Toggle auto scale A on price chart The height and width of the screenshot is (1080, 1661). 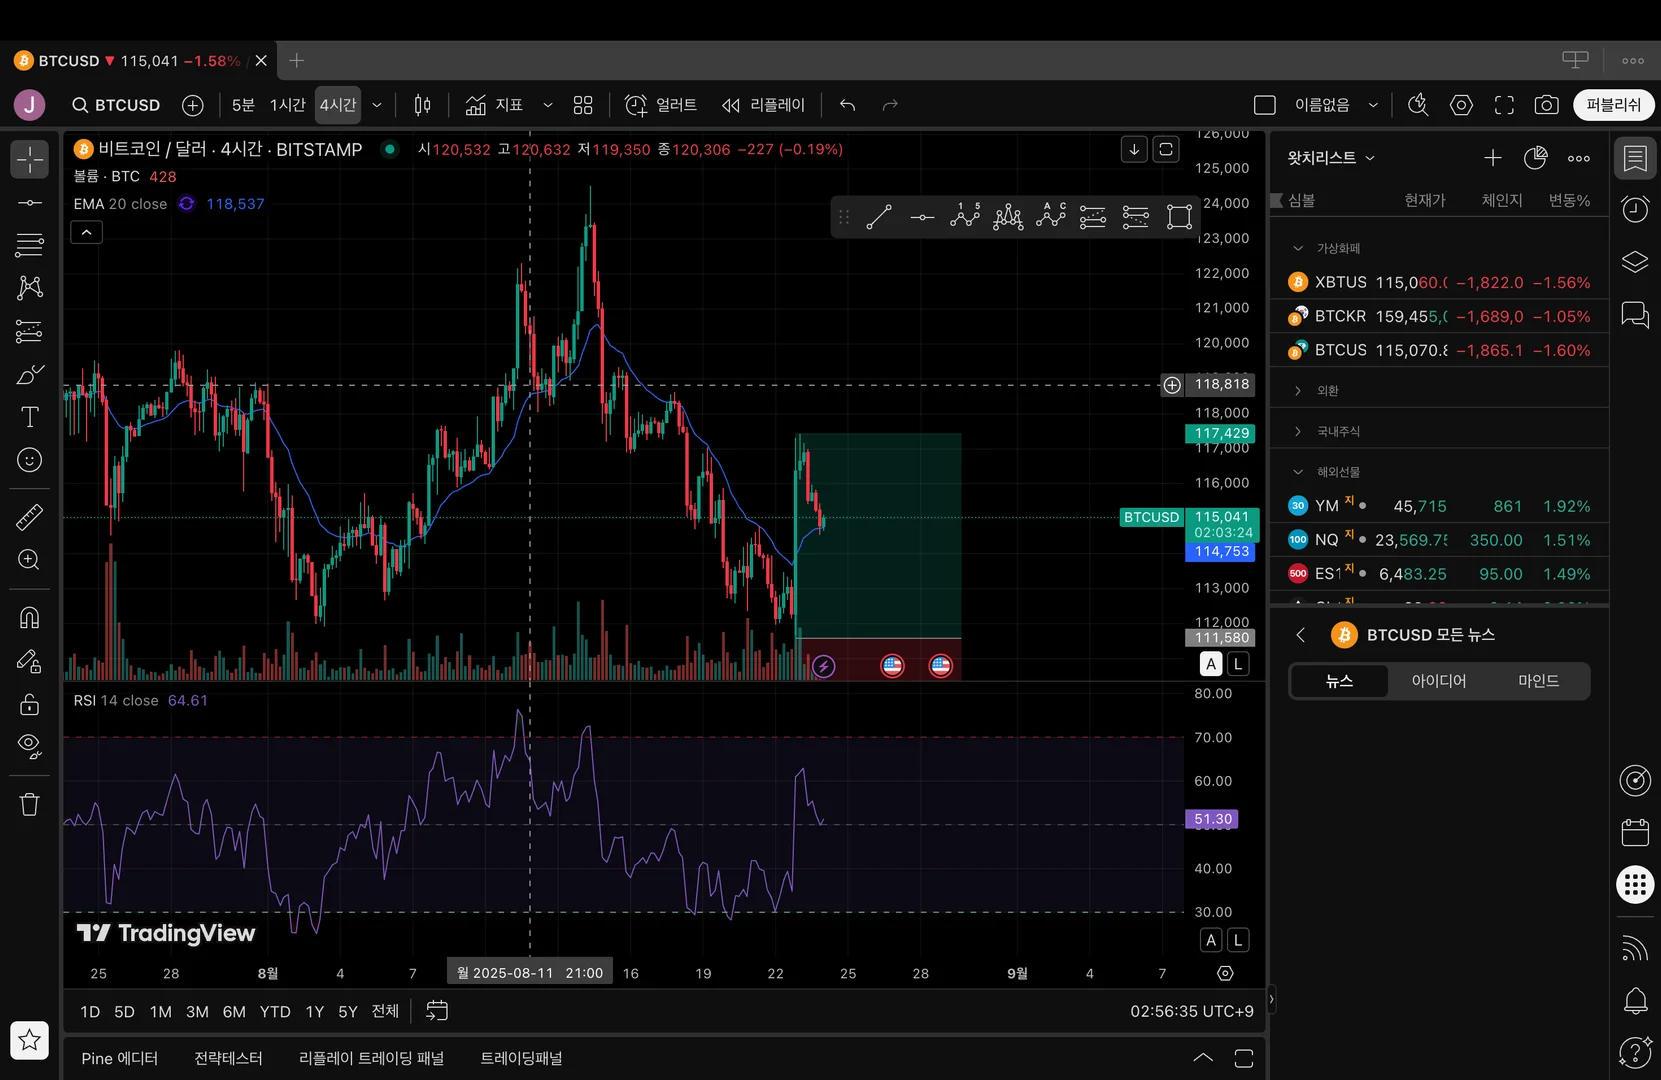[x=1211, y=664]
